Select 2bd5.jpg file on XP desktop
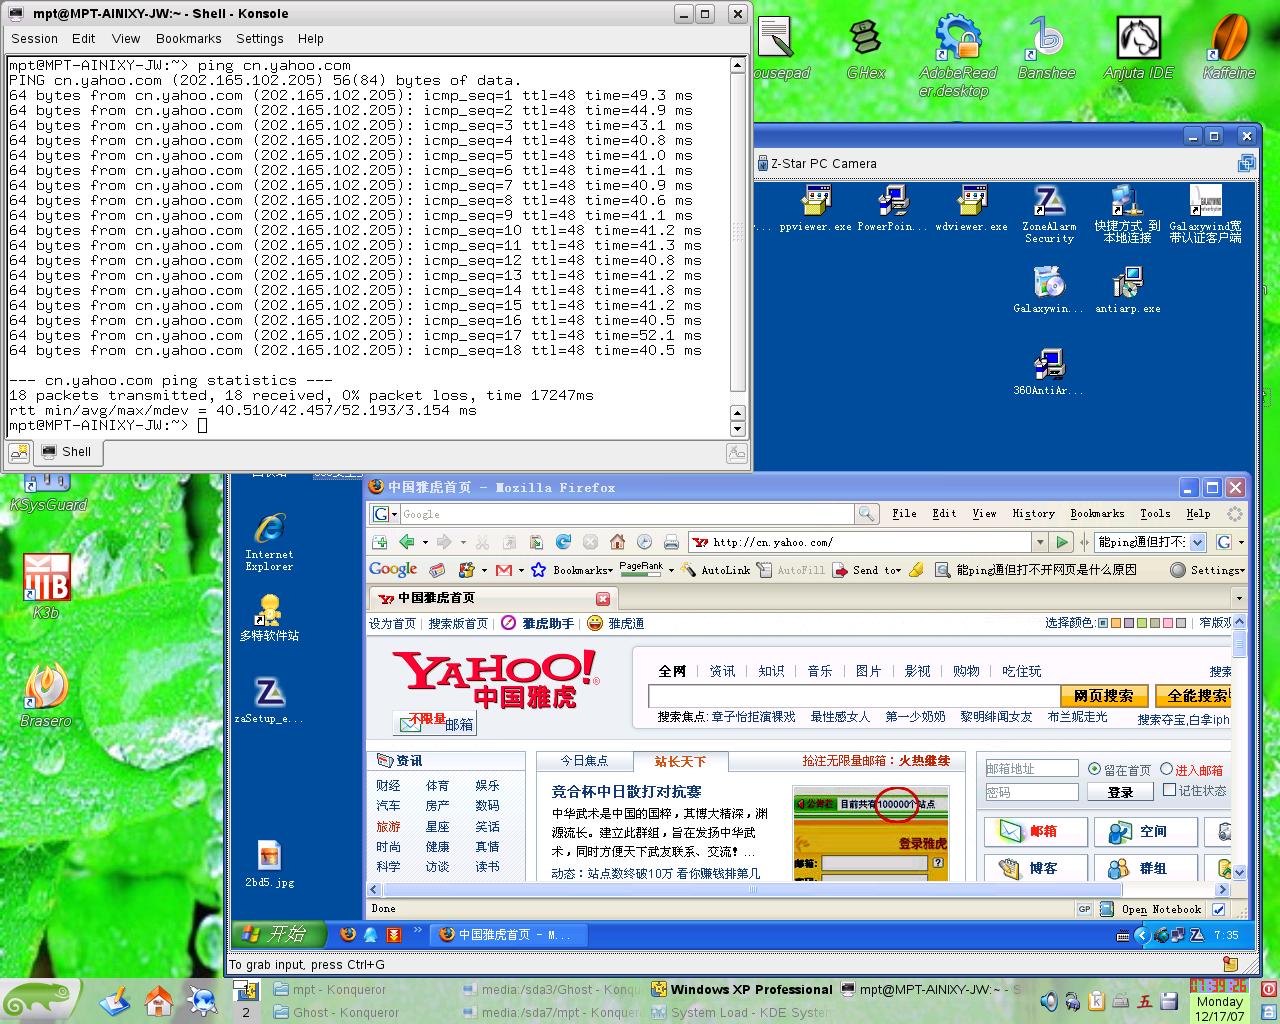The image size is (1280, 1024). coord(269,864)
